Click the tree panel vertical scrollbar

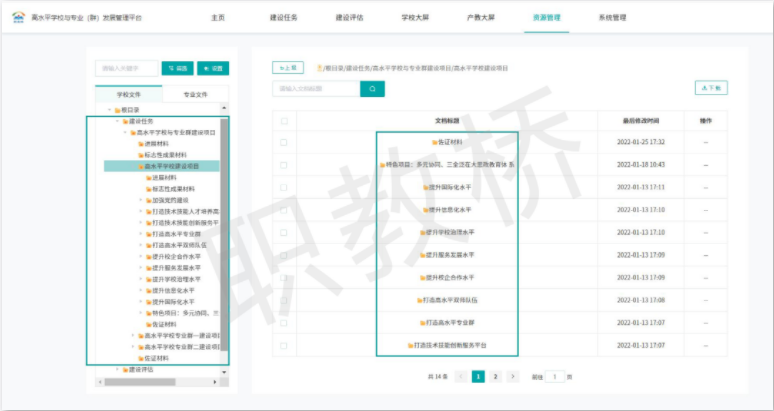point(225,234)
